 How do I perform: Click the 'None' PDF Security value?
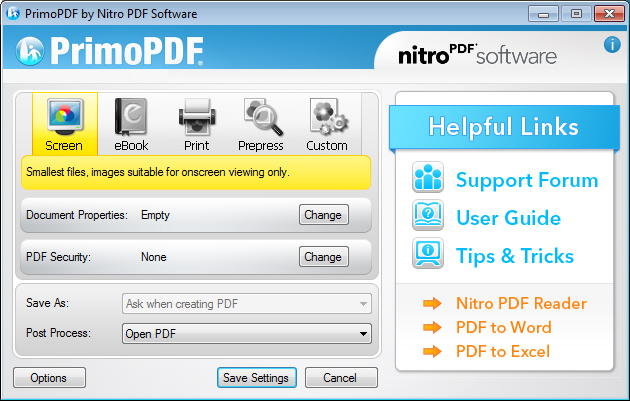153,257
